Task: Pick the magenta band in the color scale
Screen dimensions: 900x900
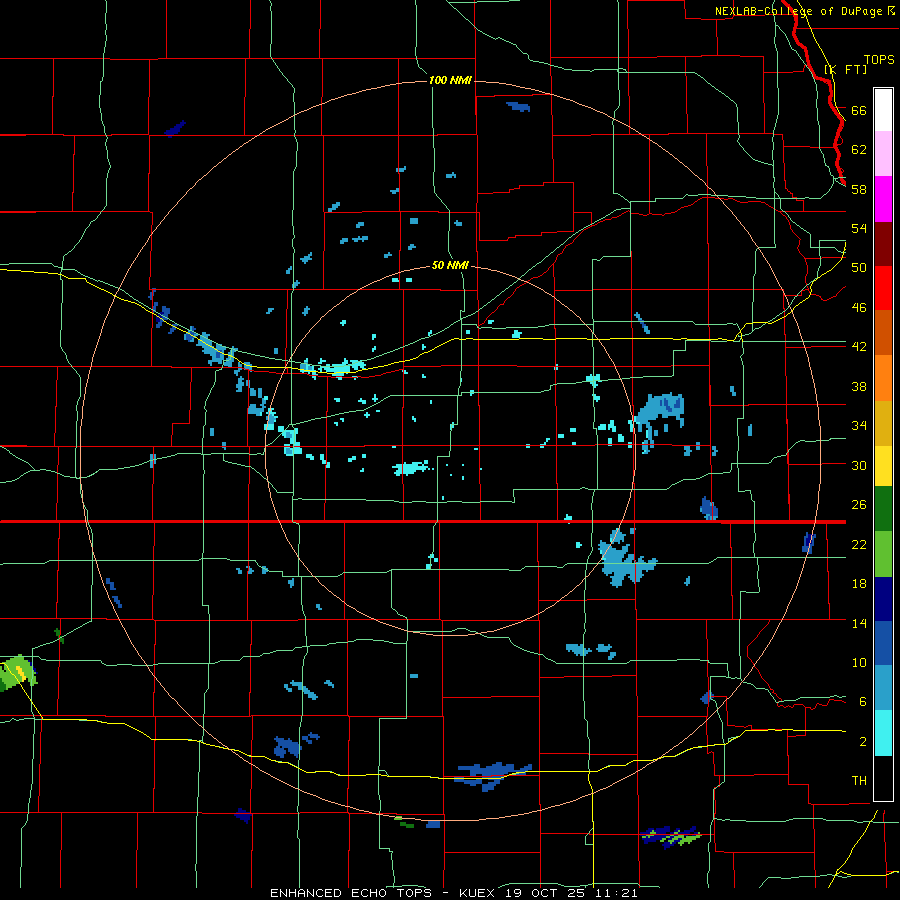Action: 883,199
